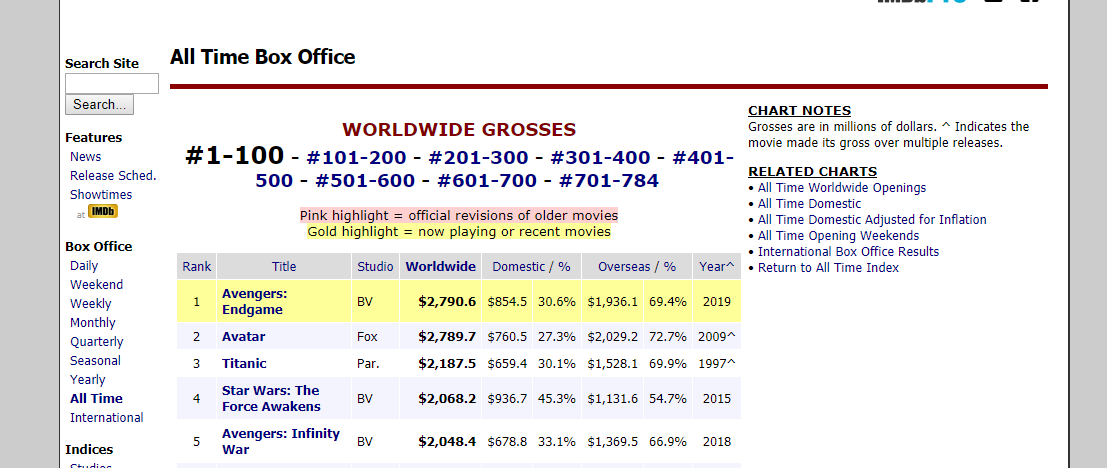Viewport: 1107px width, 468px height.
Task: Click BV studio in Avengers: Endgame row
Action: [364, 301]
